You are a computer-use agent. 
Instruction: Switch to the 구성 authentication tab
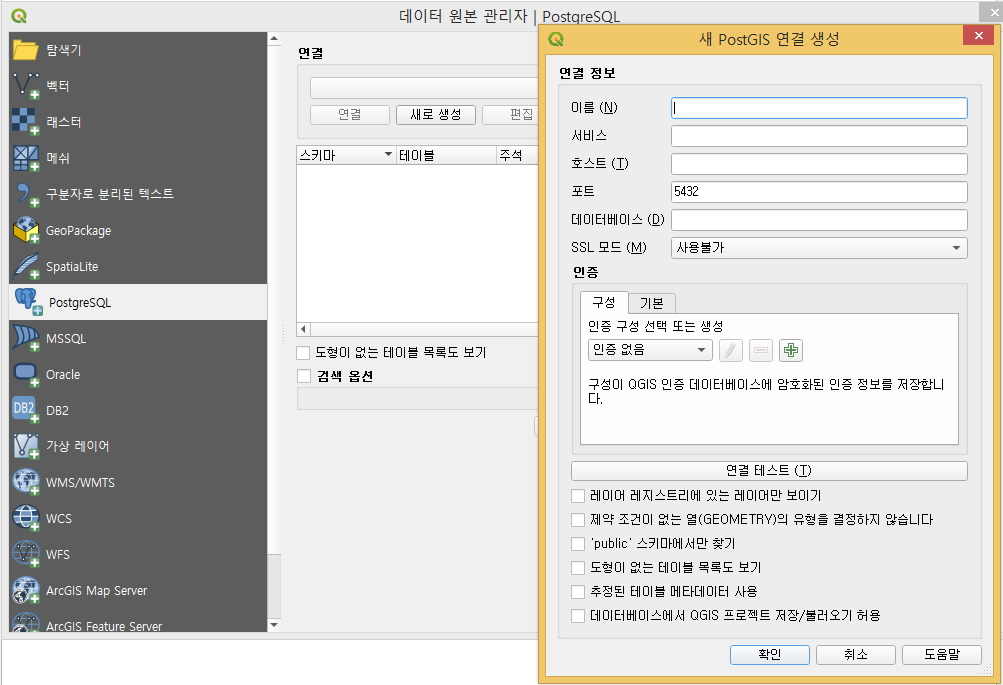point(603,302)
